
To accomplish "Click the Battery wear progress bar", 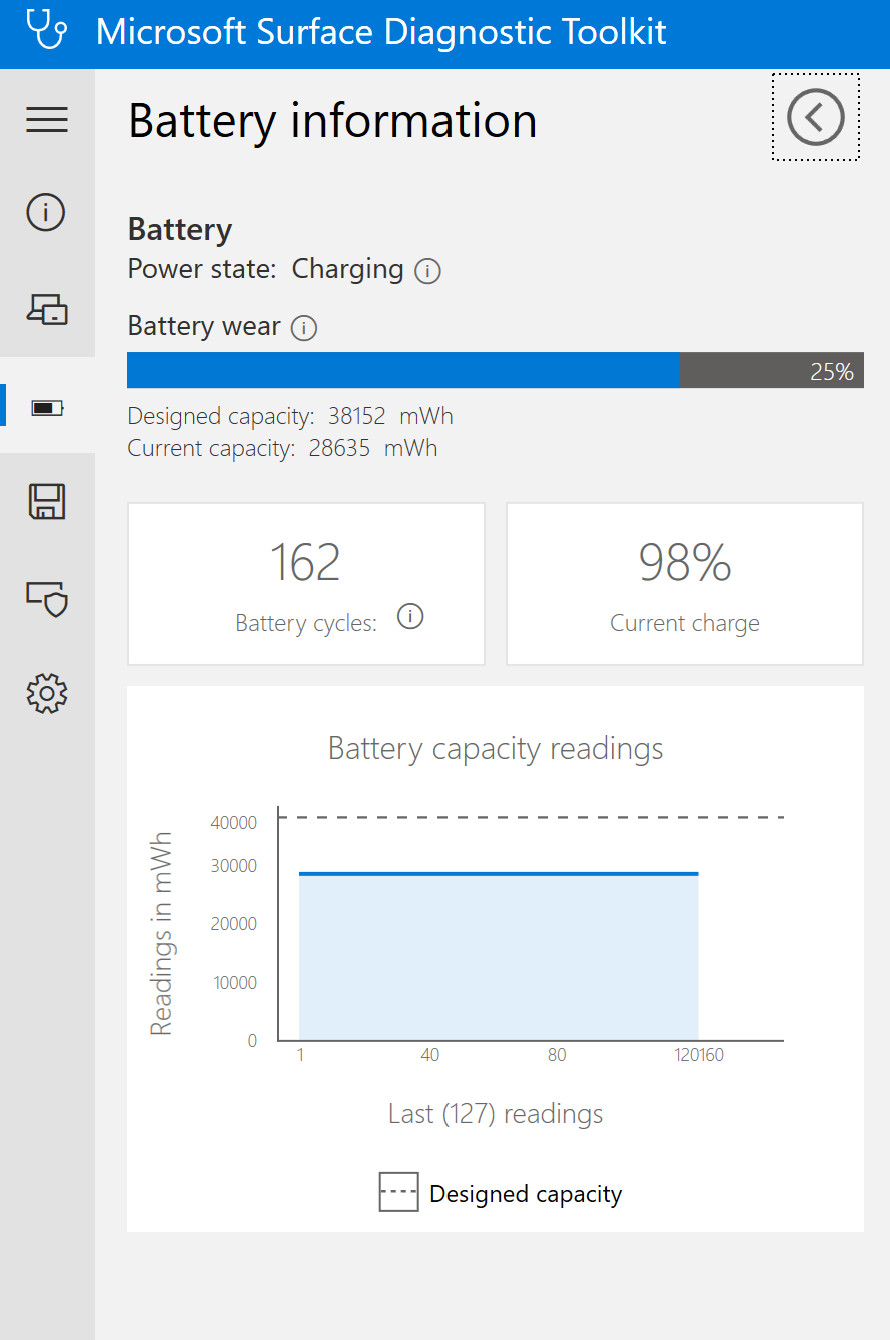I will pyautogui.click(x=495, y=370).
